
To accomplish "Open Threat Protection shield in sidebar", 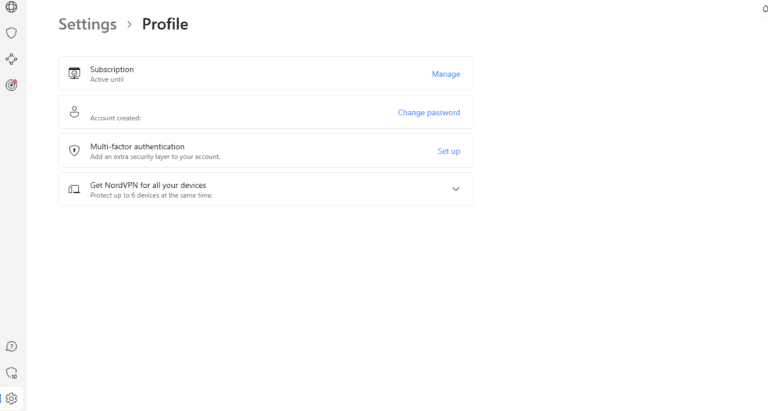I will 11,33.
